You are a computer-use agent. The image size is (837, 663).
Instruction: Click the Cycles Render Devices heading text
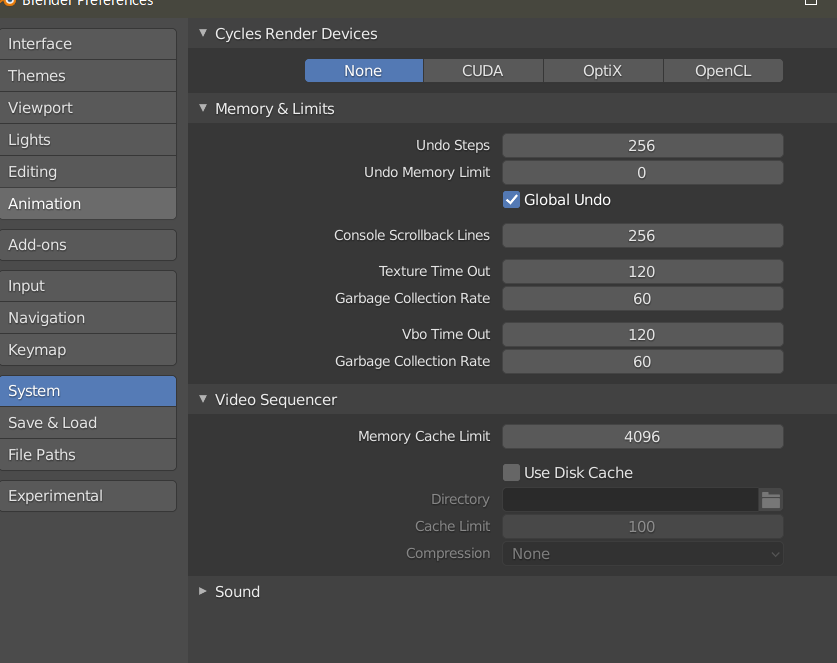tap(296, 34)
